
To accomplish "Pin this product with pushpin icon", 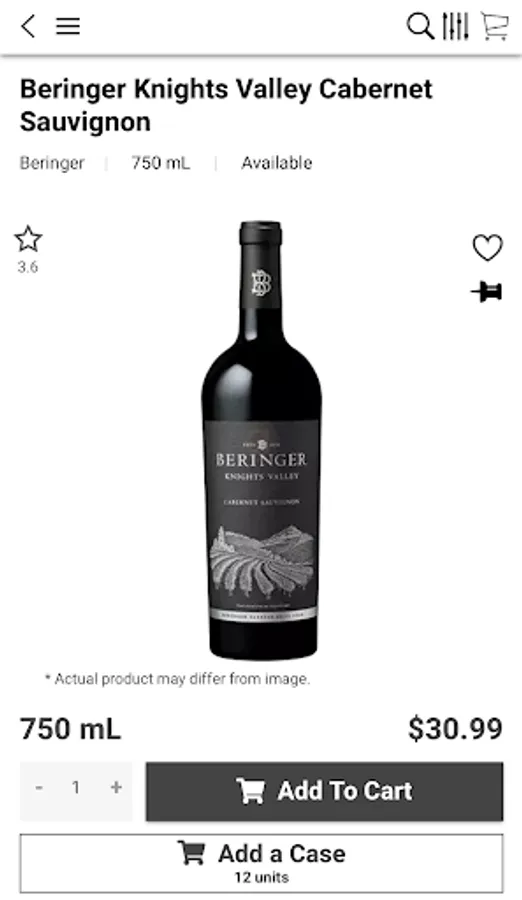I will (x=487, y=292).
